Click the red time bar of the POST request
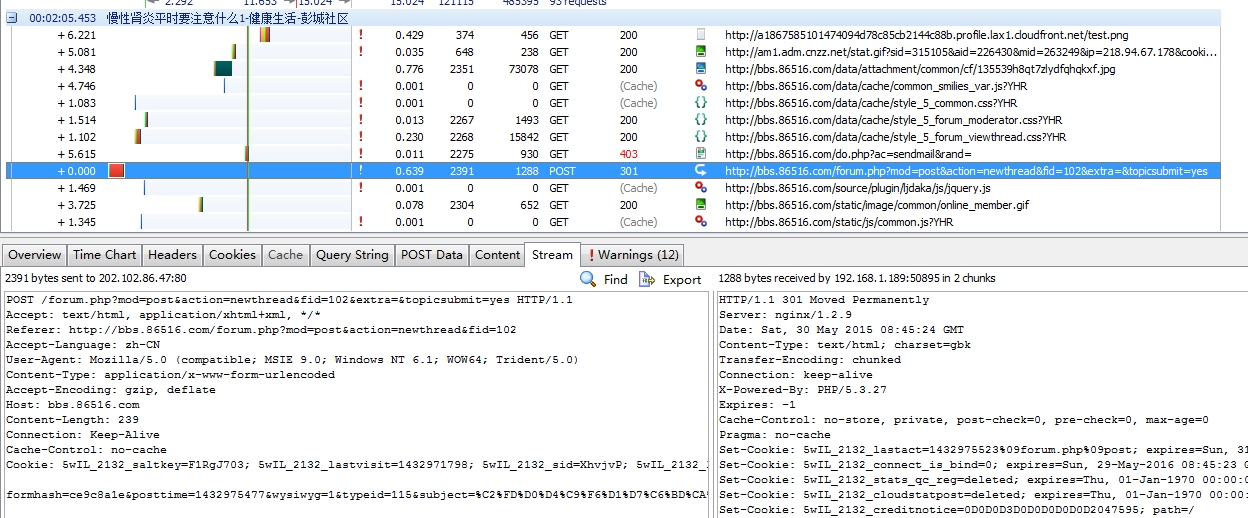The width and height of the screenshot is (1248, 518). [x=116, y=171]
